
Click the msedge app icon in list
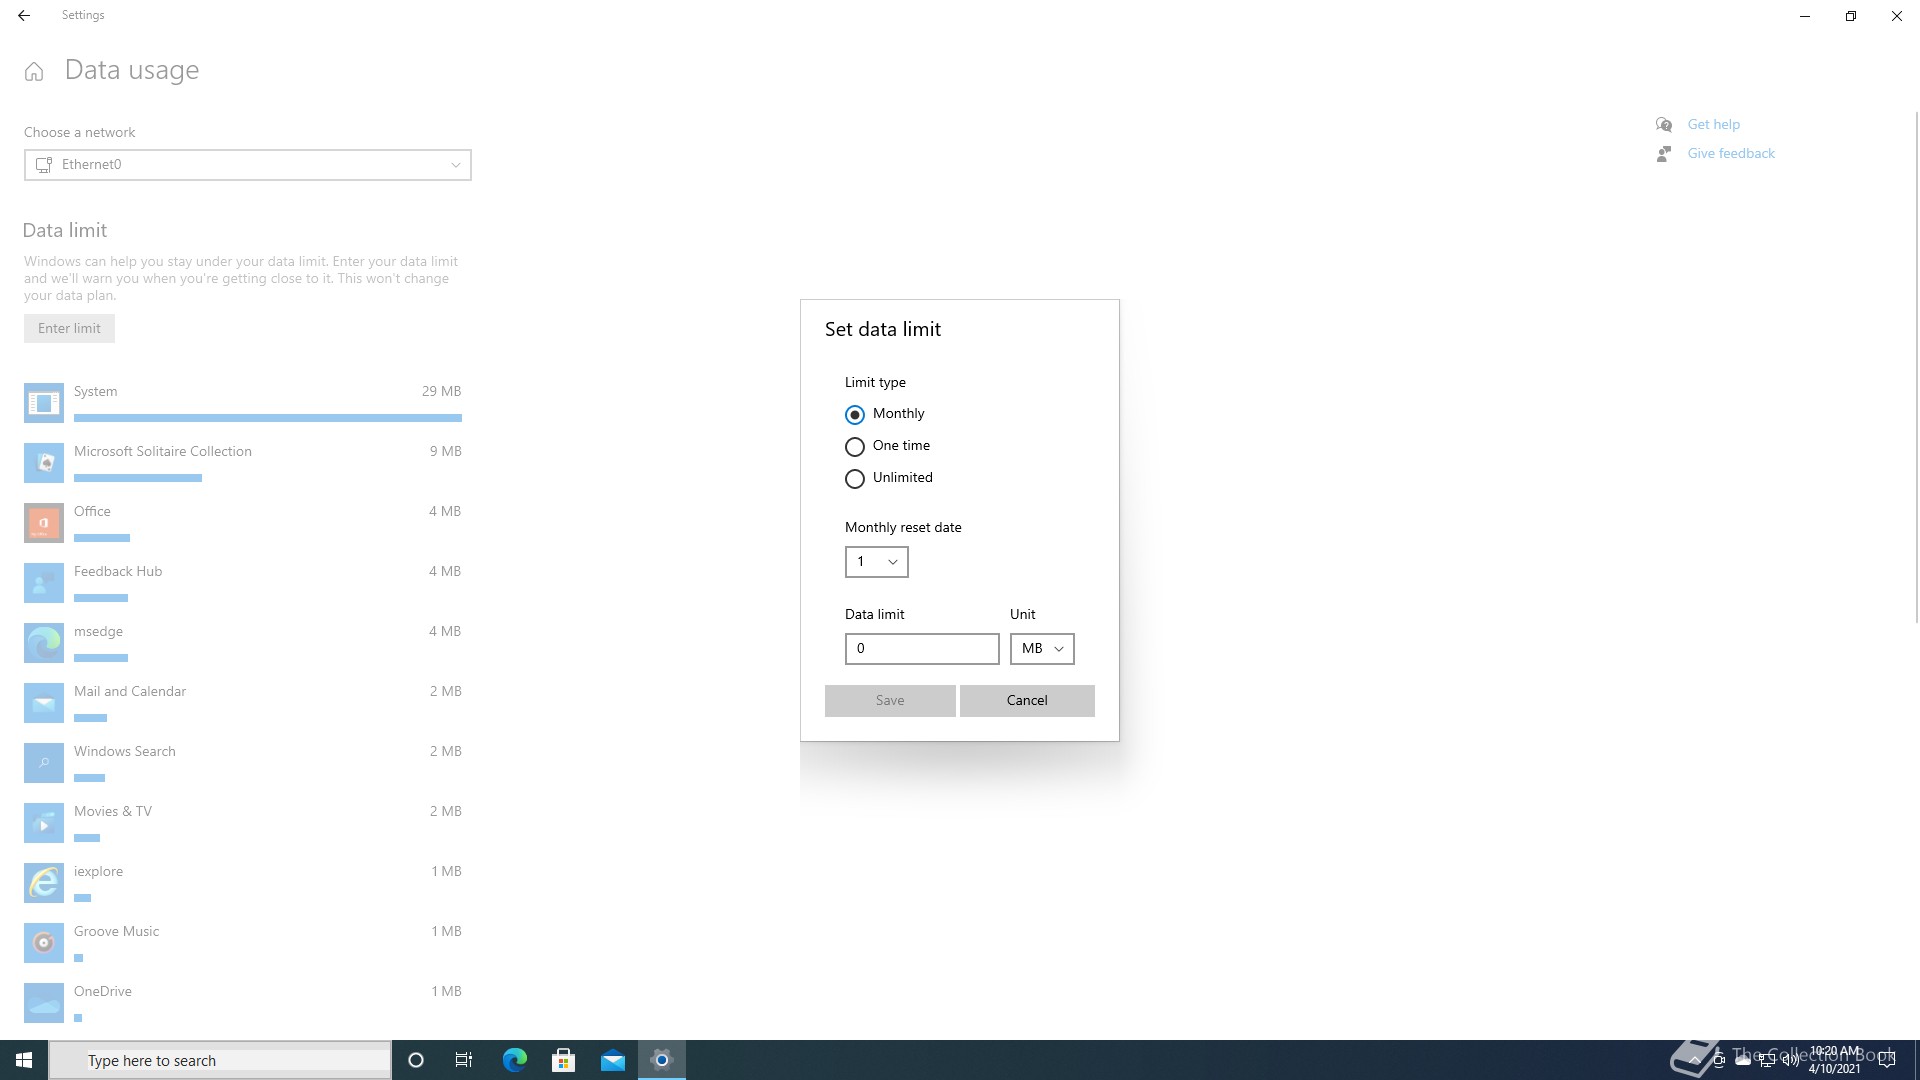(44, 643)
